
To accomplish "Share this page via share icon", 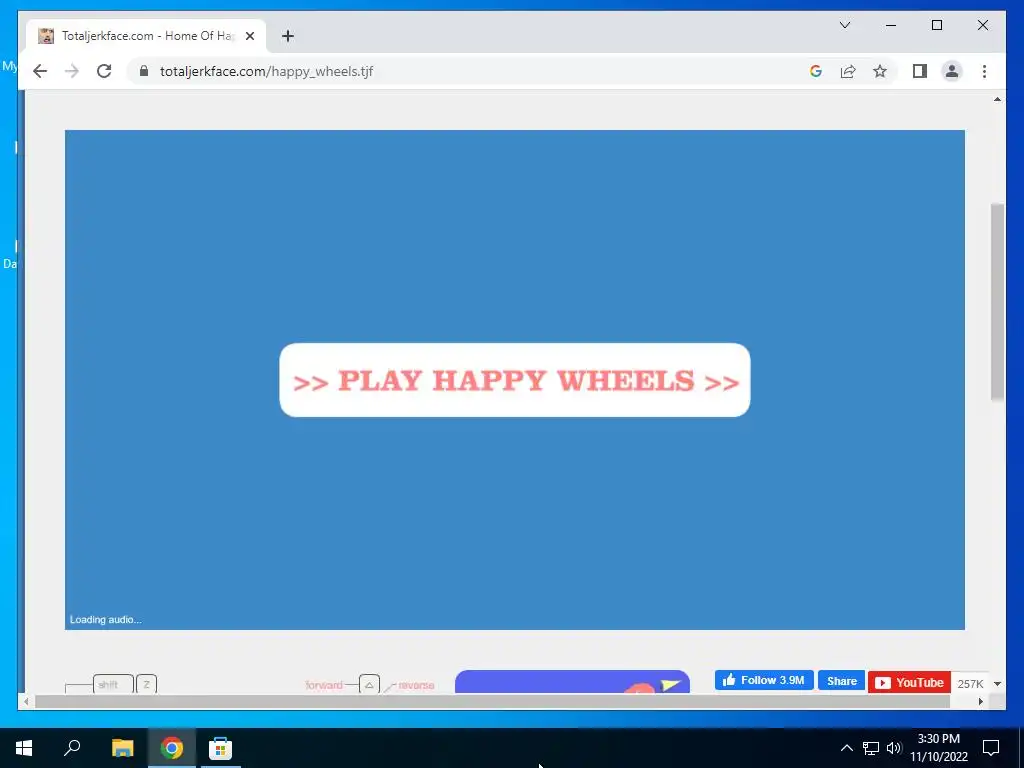I will (848, 71).
